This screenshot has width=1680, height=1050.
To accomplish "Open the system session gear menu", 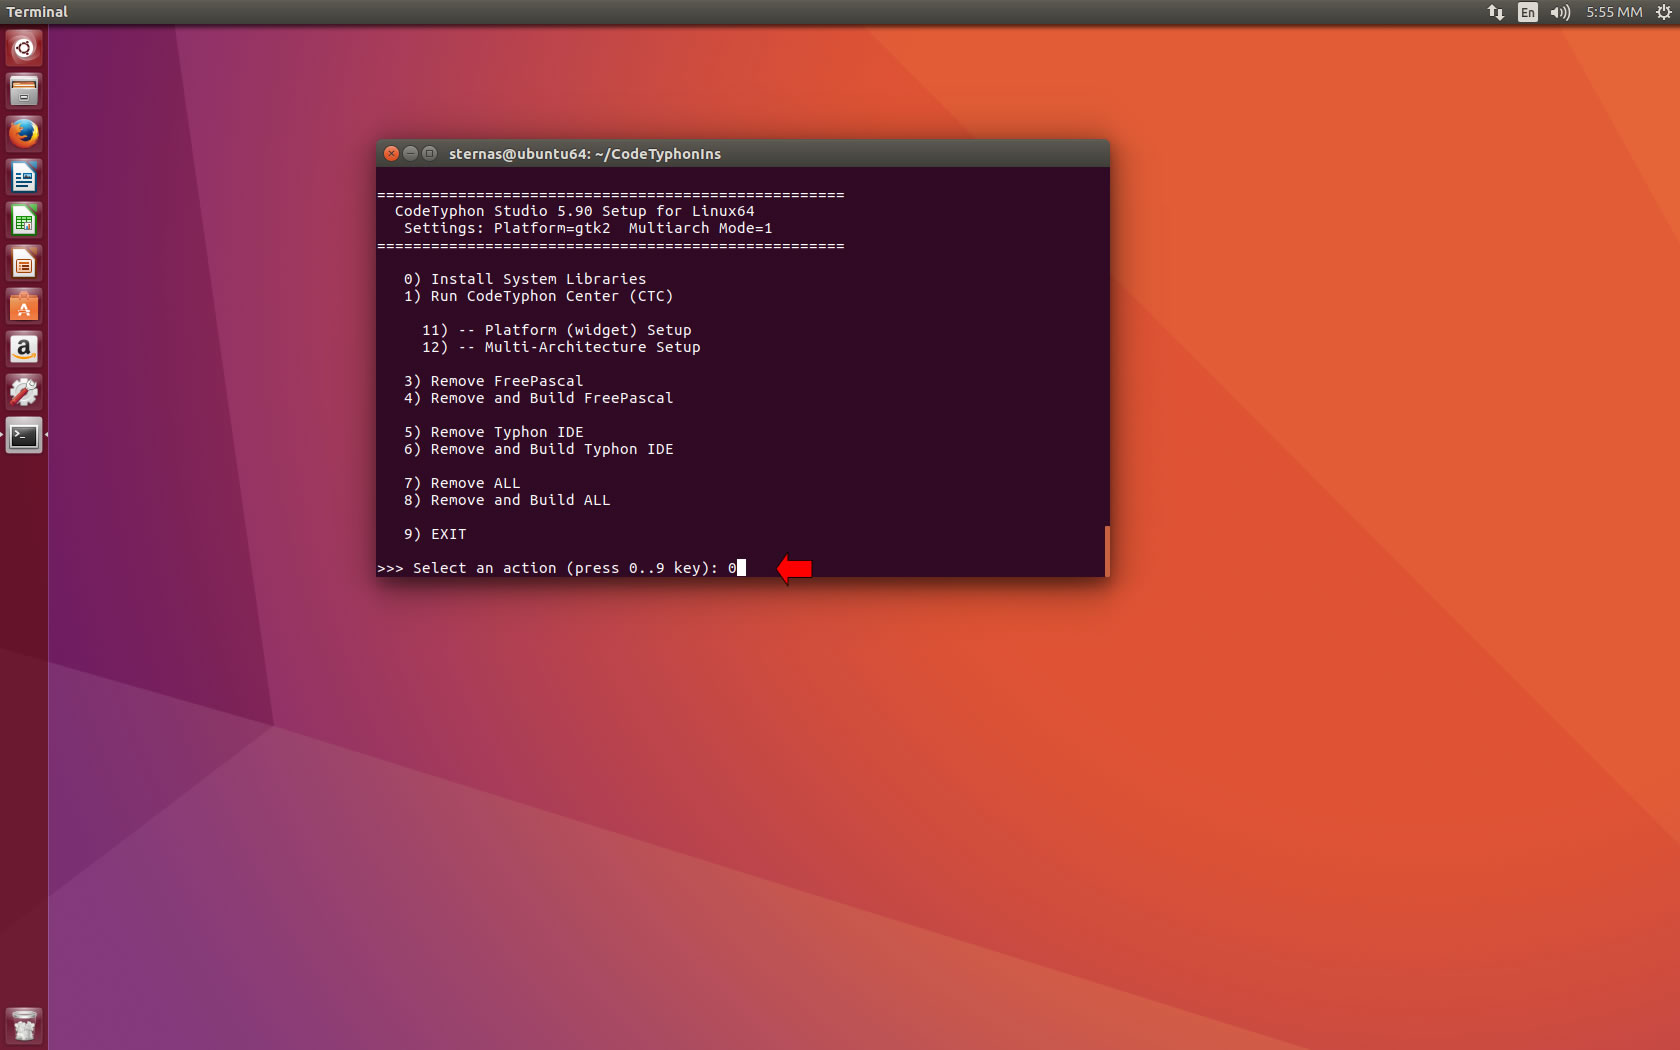I will pos(1663,12).
